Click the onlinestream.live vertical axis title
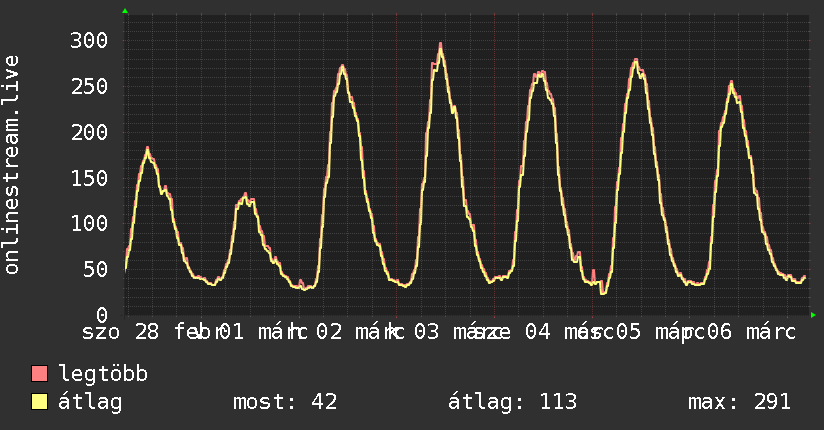 (x=11, y=165)
